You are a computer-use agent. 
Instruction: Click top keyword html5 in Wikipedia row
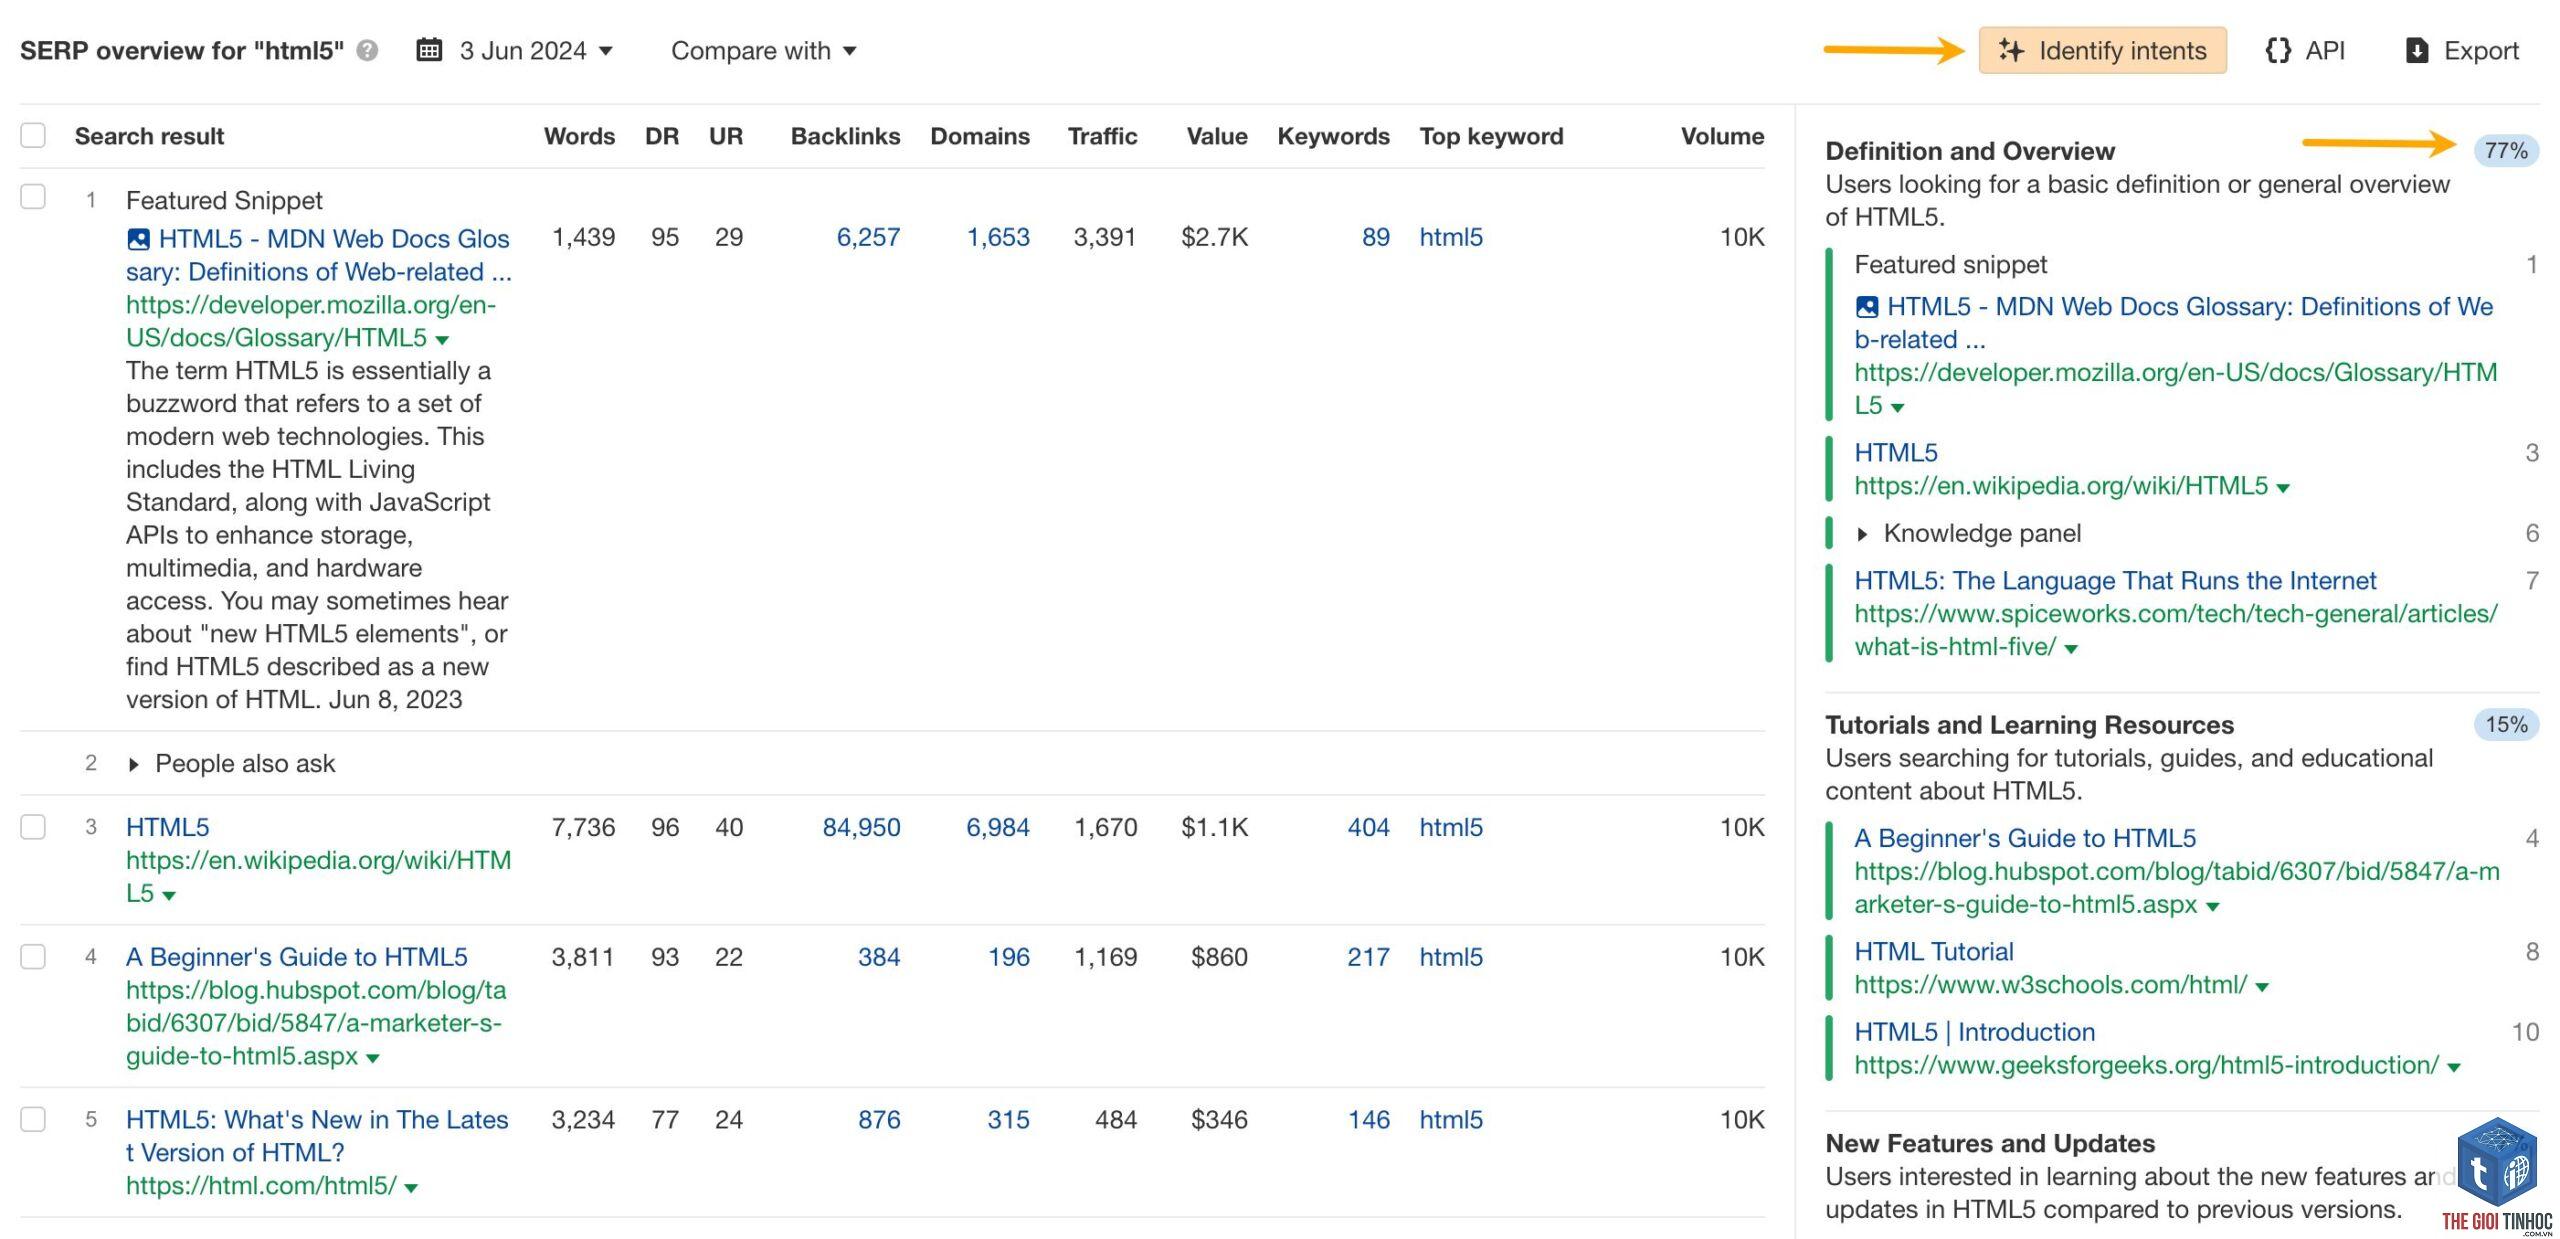tap(1451, 827)
